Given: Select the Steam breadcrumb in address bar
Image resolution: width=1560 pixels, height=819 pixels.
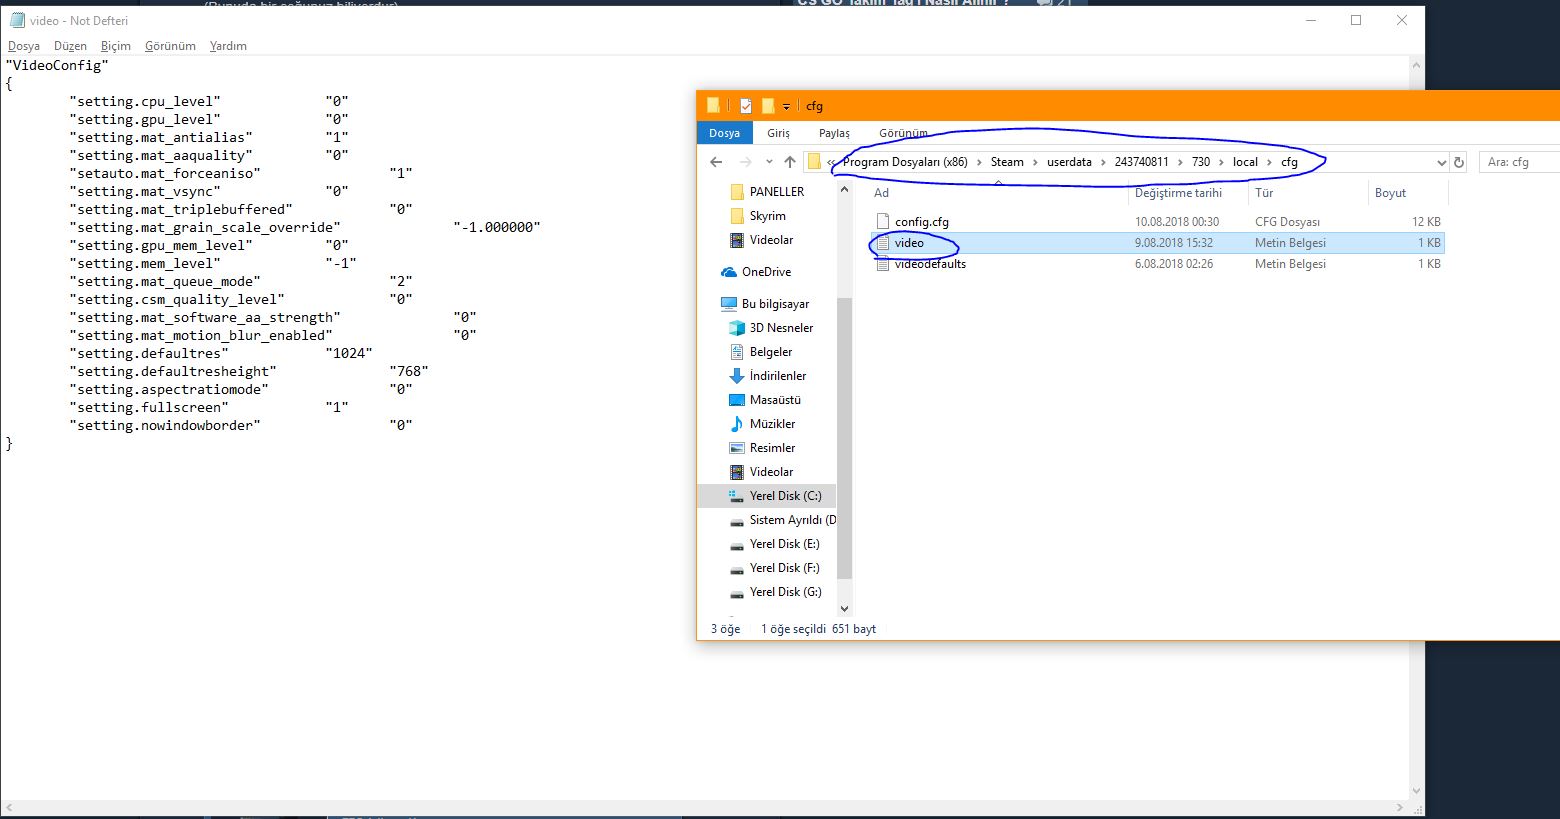Looking at the screenshot, I should point(1007,162).
